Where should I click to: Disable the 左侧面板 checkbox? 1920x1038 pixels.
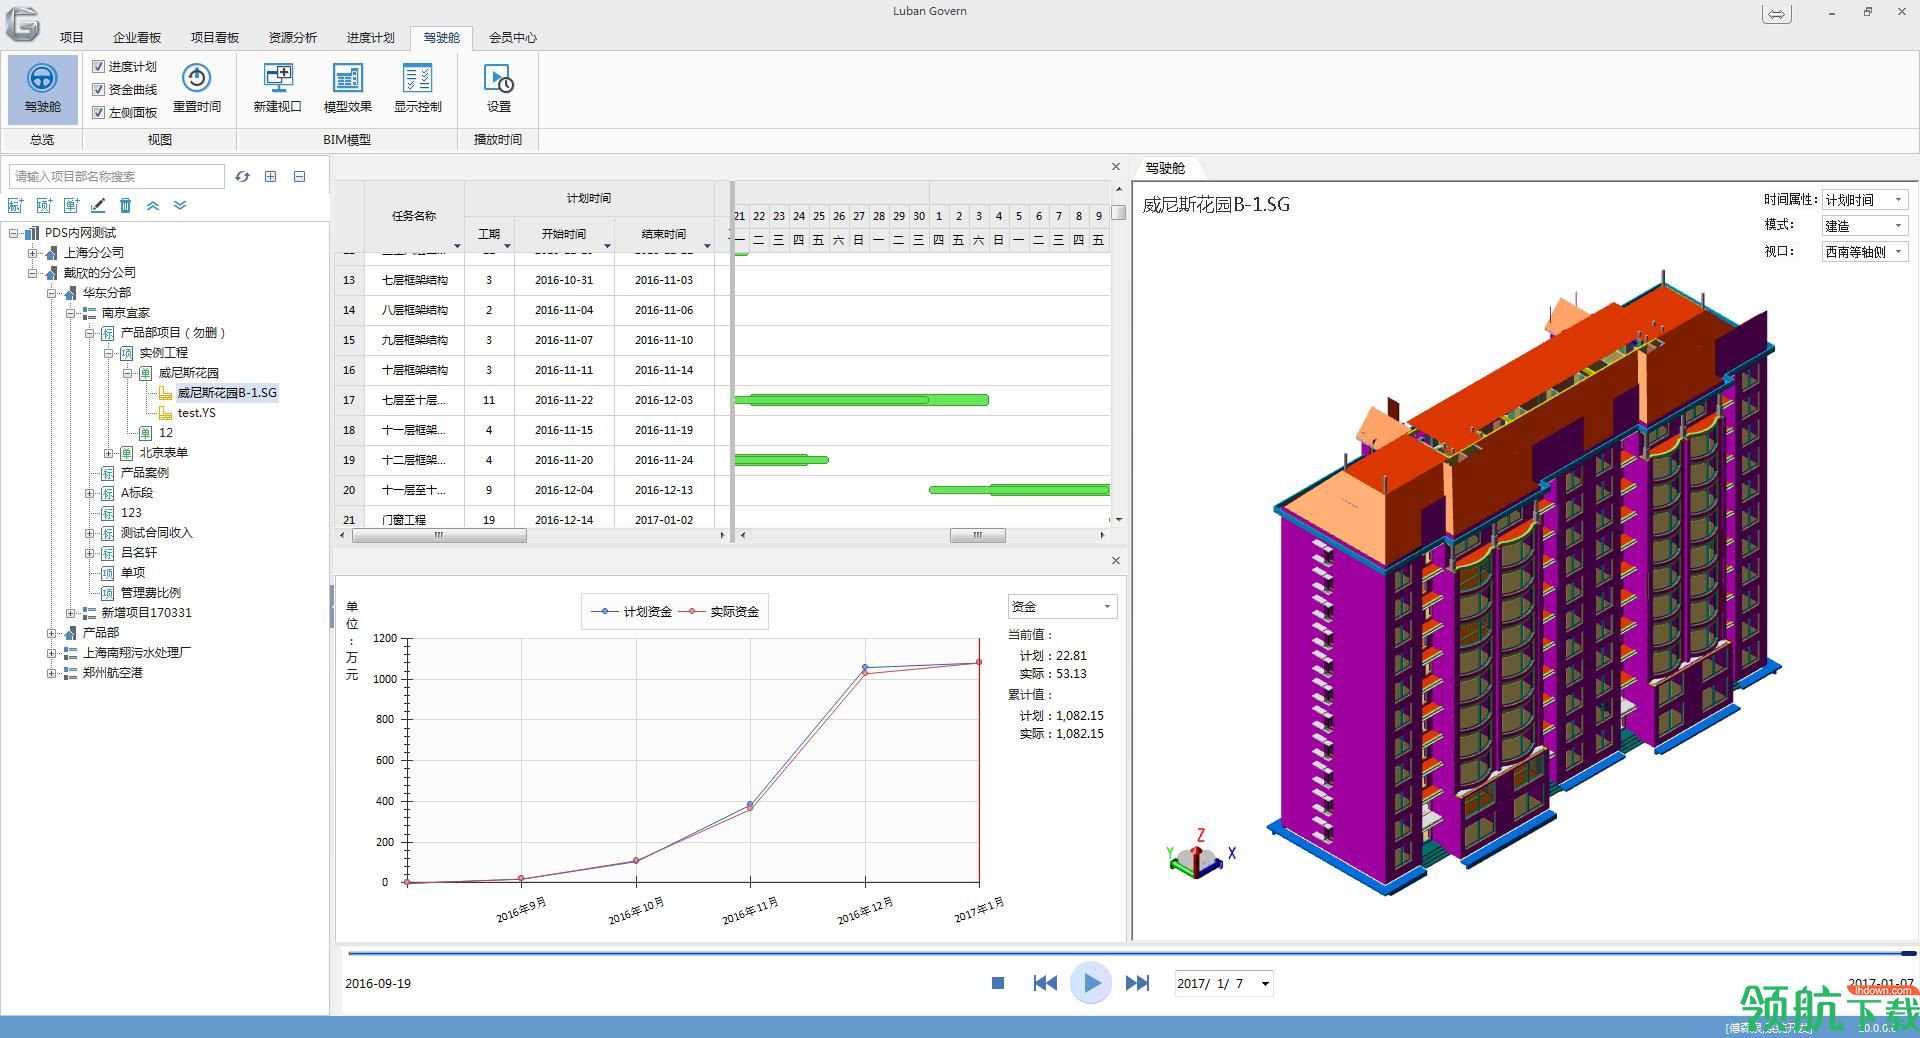click(x=98, y=112)
